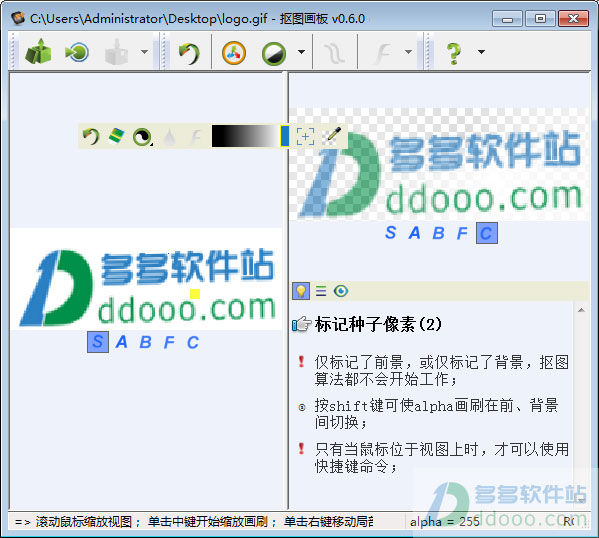Select view mode A under left image
Screen dimensions: 599x538
point(121,342)
